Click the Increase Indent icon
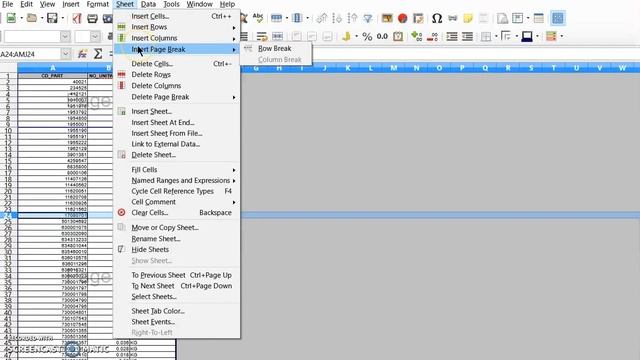Image resolution: width=640 pixels, height=360 pixels. 452,37
